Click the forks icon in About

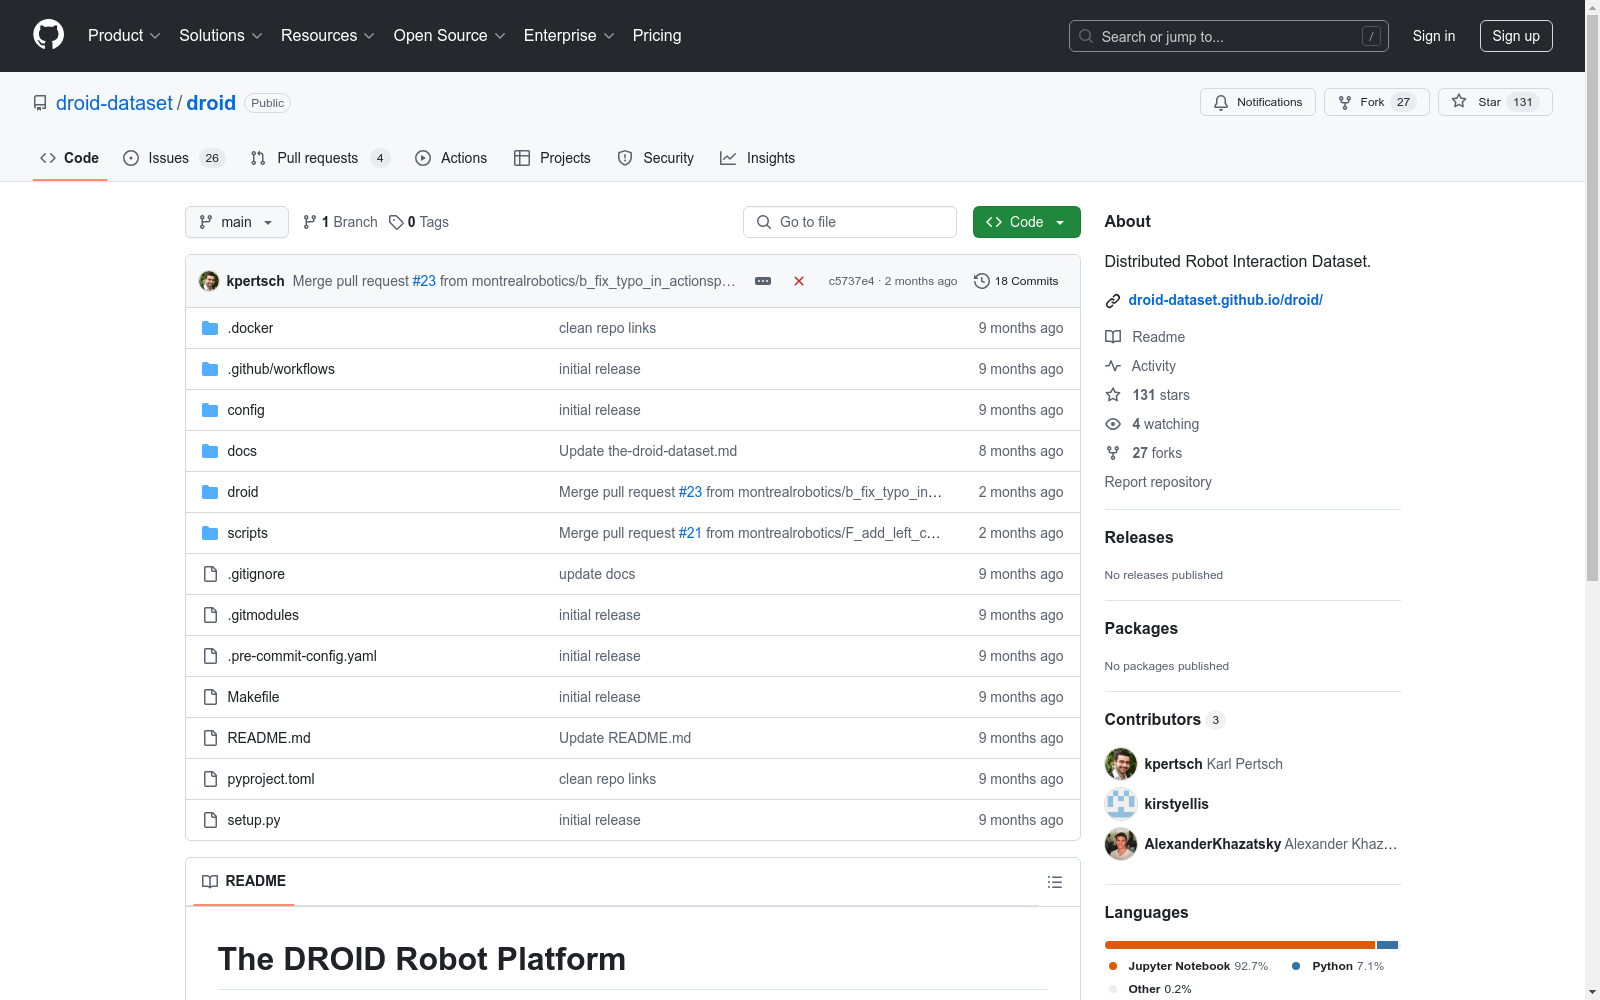[1113, 453]
